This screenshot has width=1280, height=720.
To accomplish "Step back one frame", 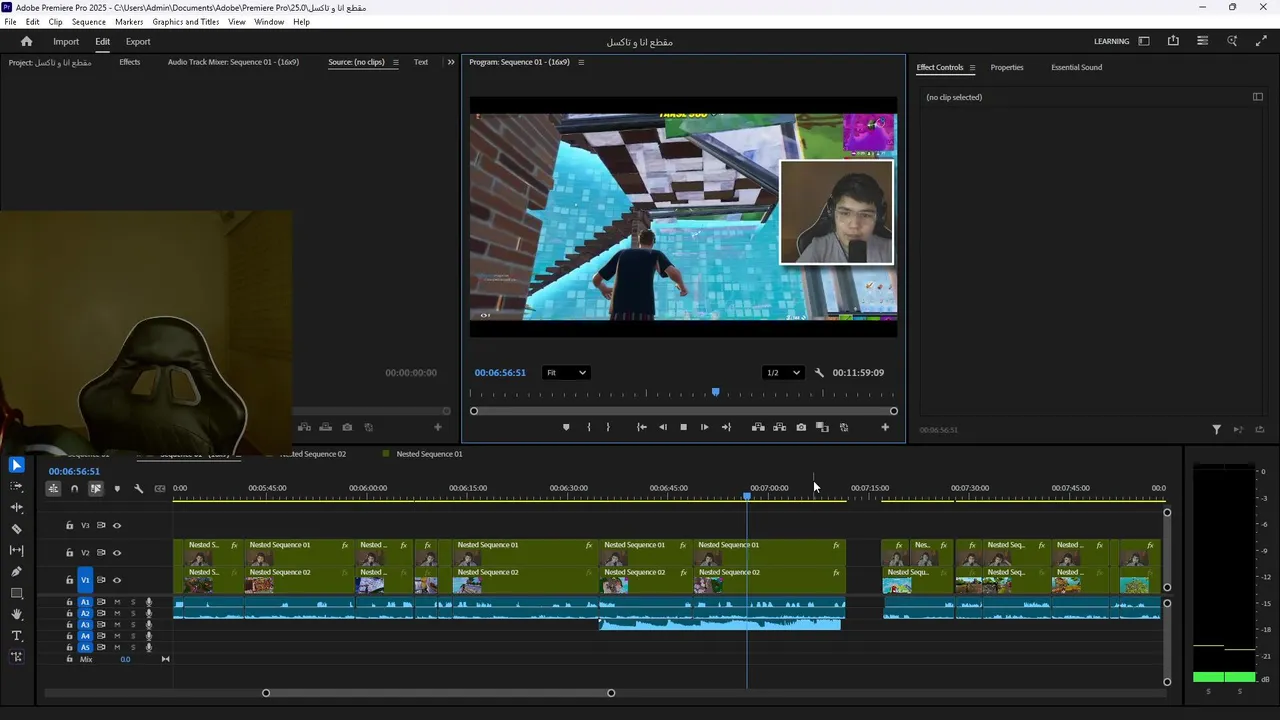I will [662, 427].
